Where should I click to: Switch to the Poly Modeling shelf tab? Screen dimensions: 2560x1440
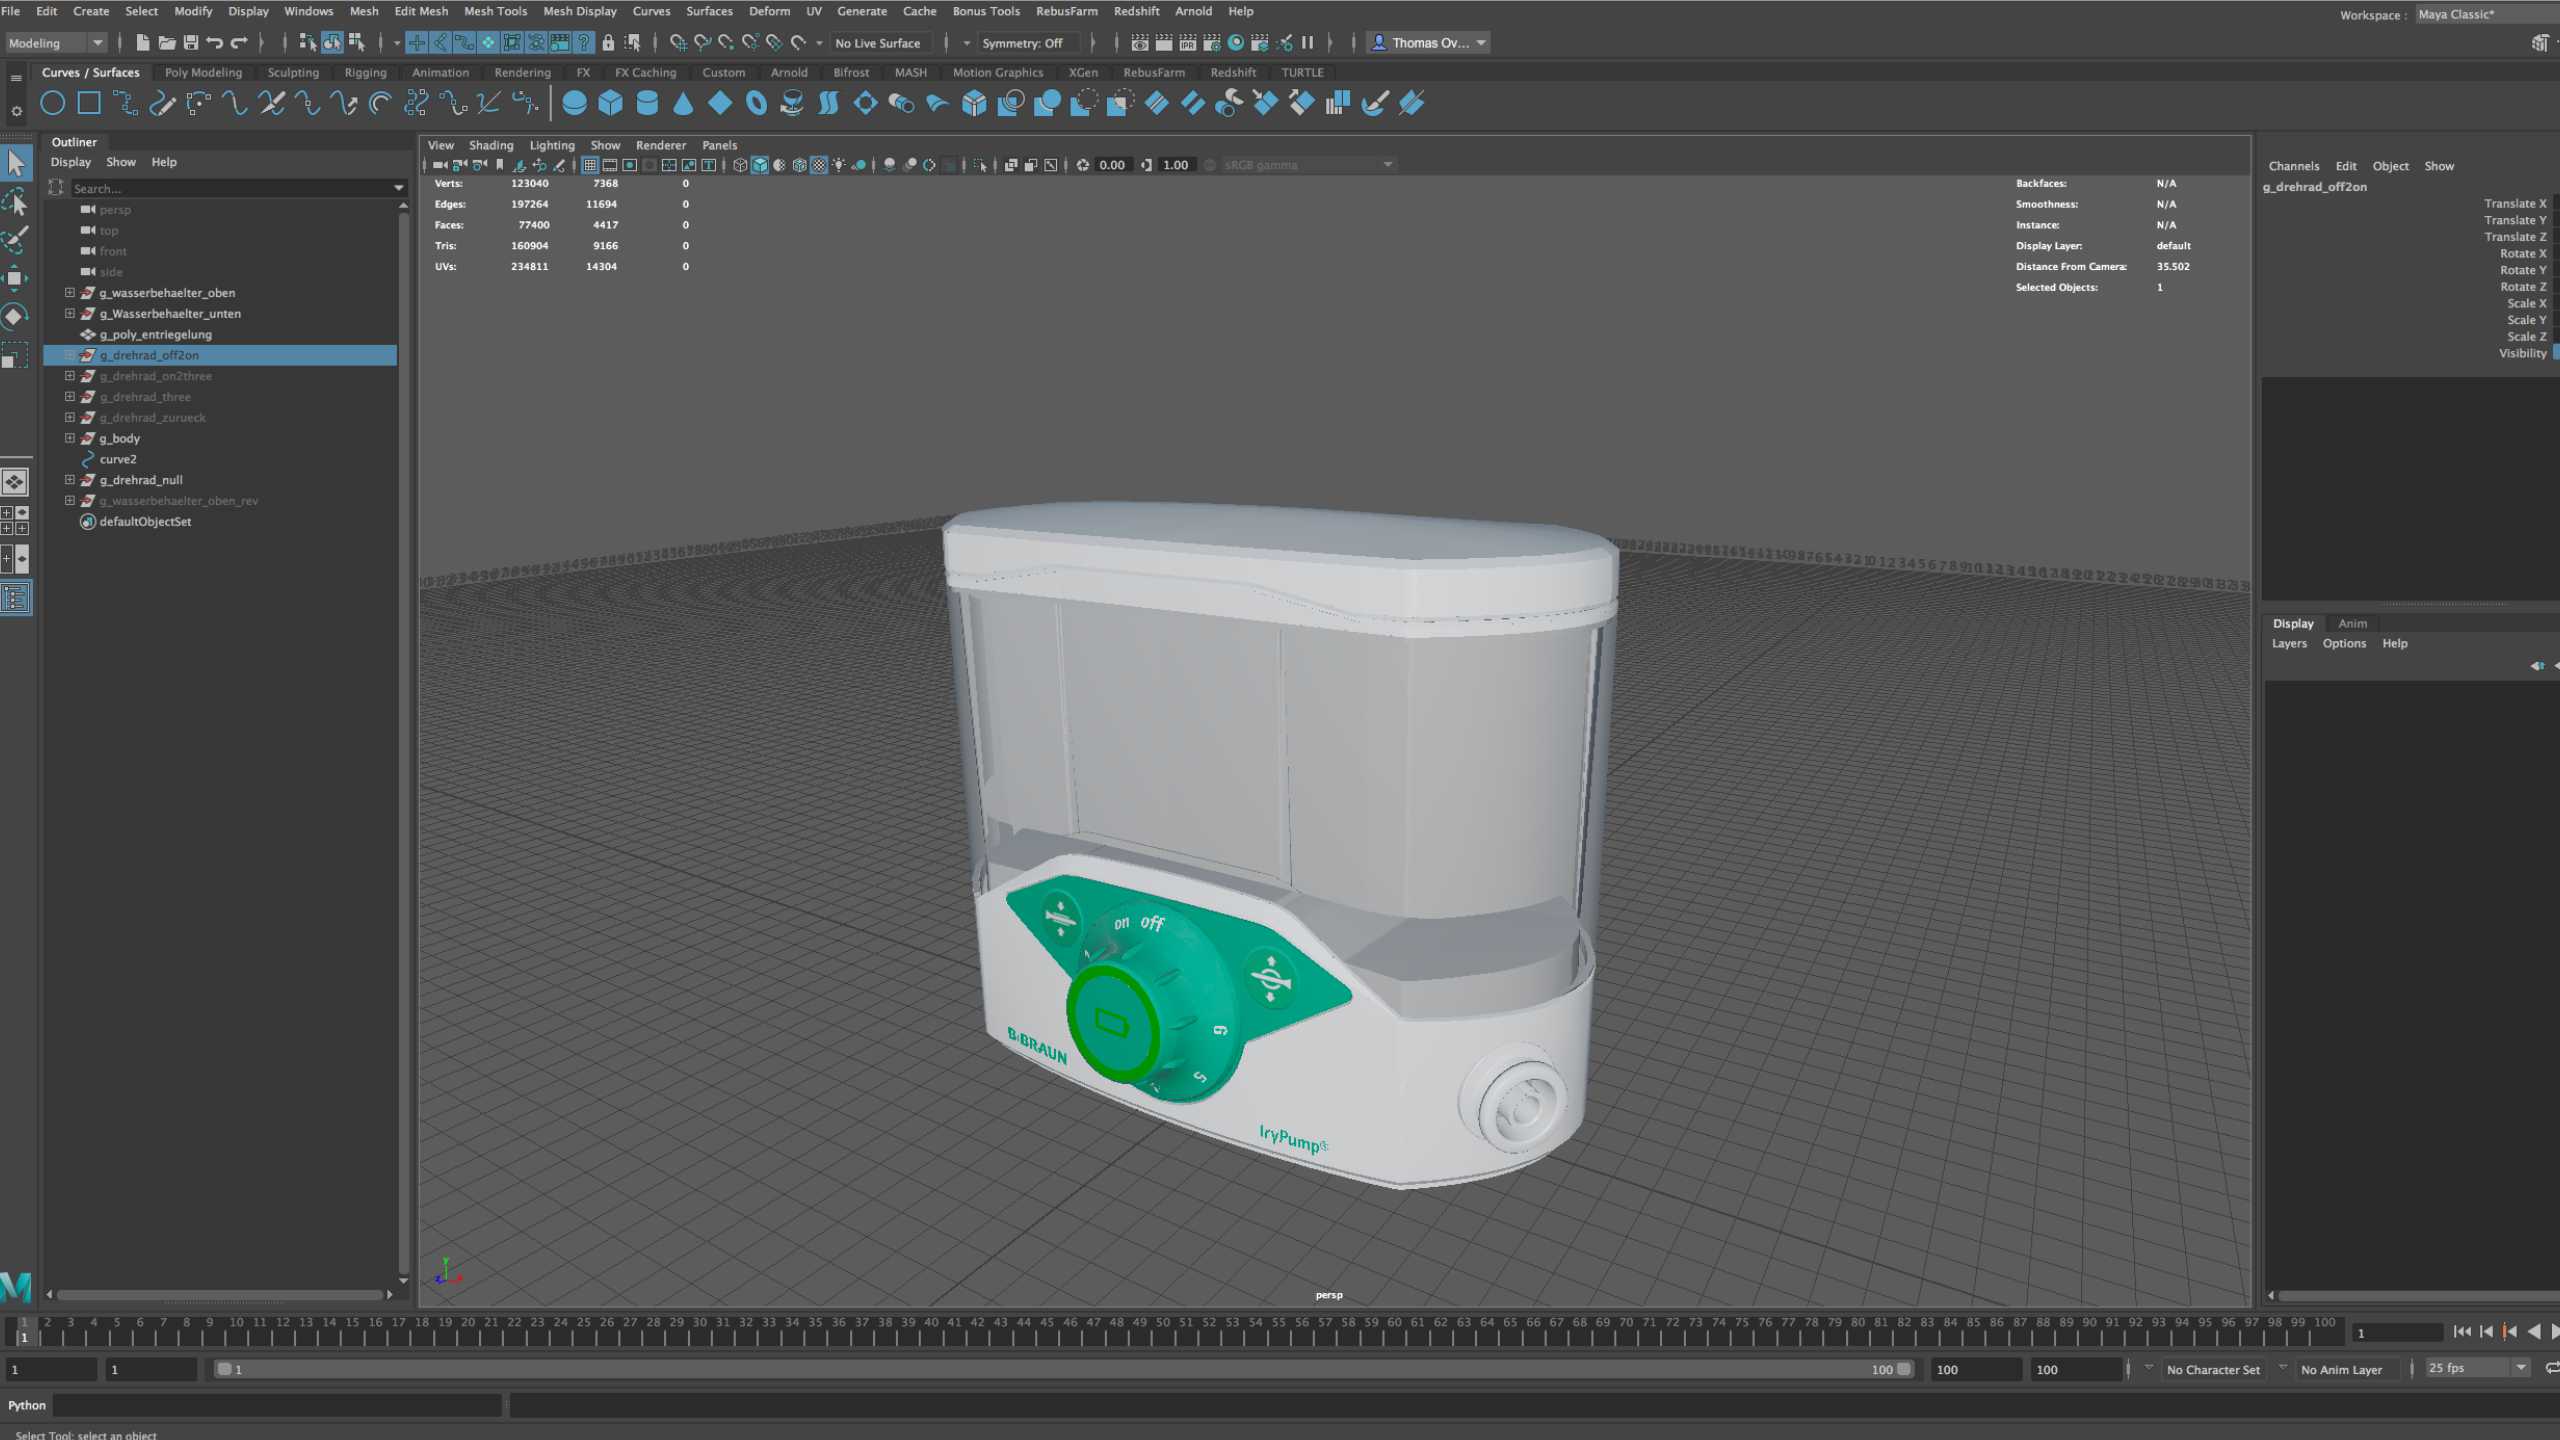click(203, 73)
